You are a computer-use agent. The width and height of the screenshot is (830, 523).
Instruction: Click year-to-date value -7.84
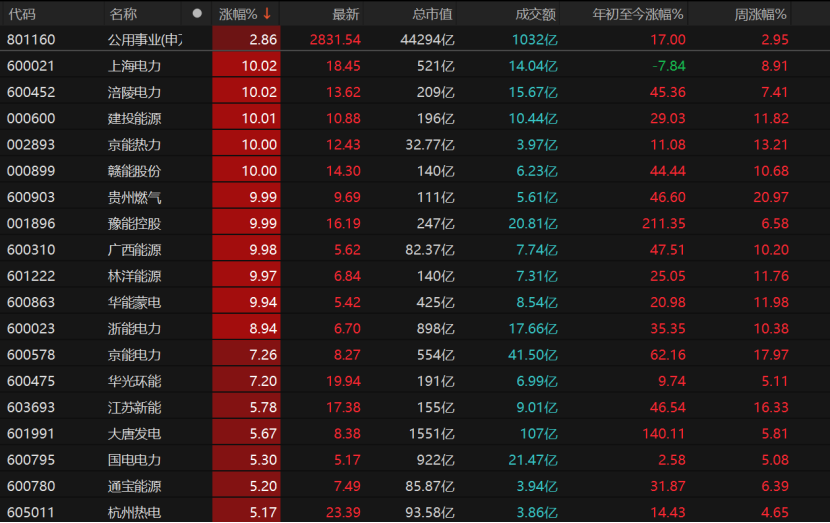669,66
